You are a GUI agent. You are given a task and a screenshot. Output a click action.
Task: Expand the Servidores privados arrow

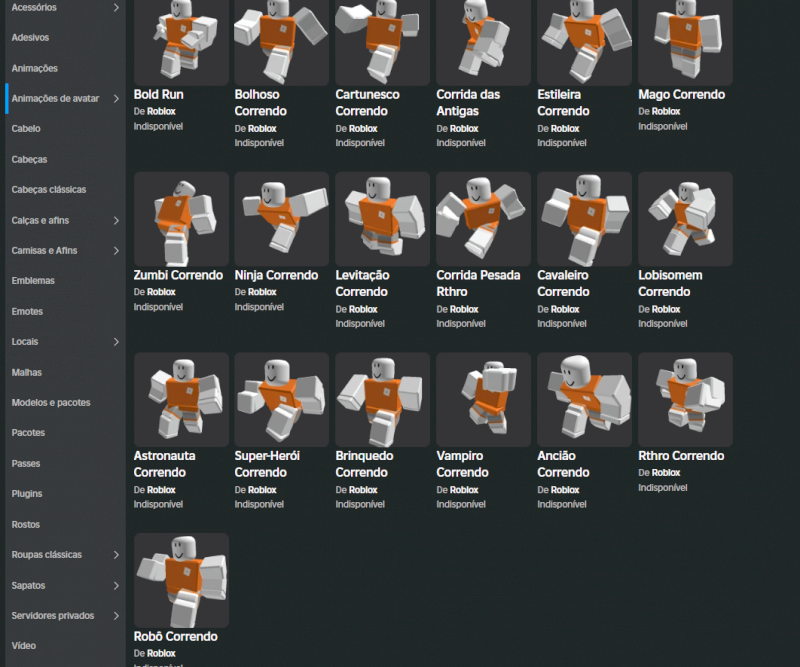[116, 616]
